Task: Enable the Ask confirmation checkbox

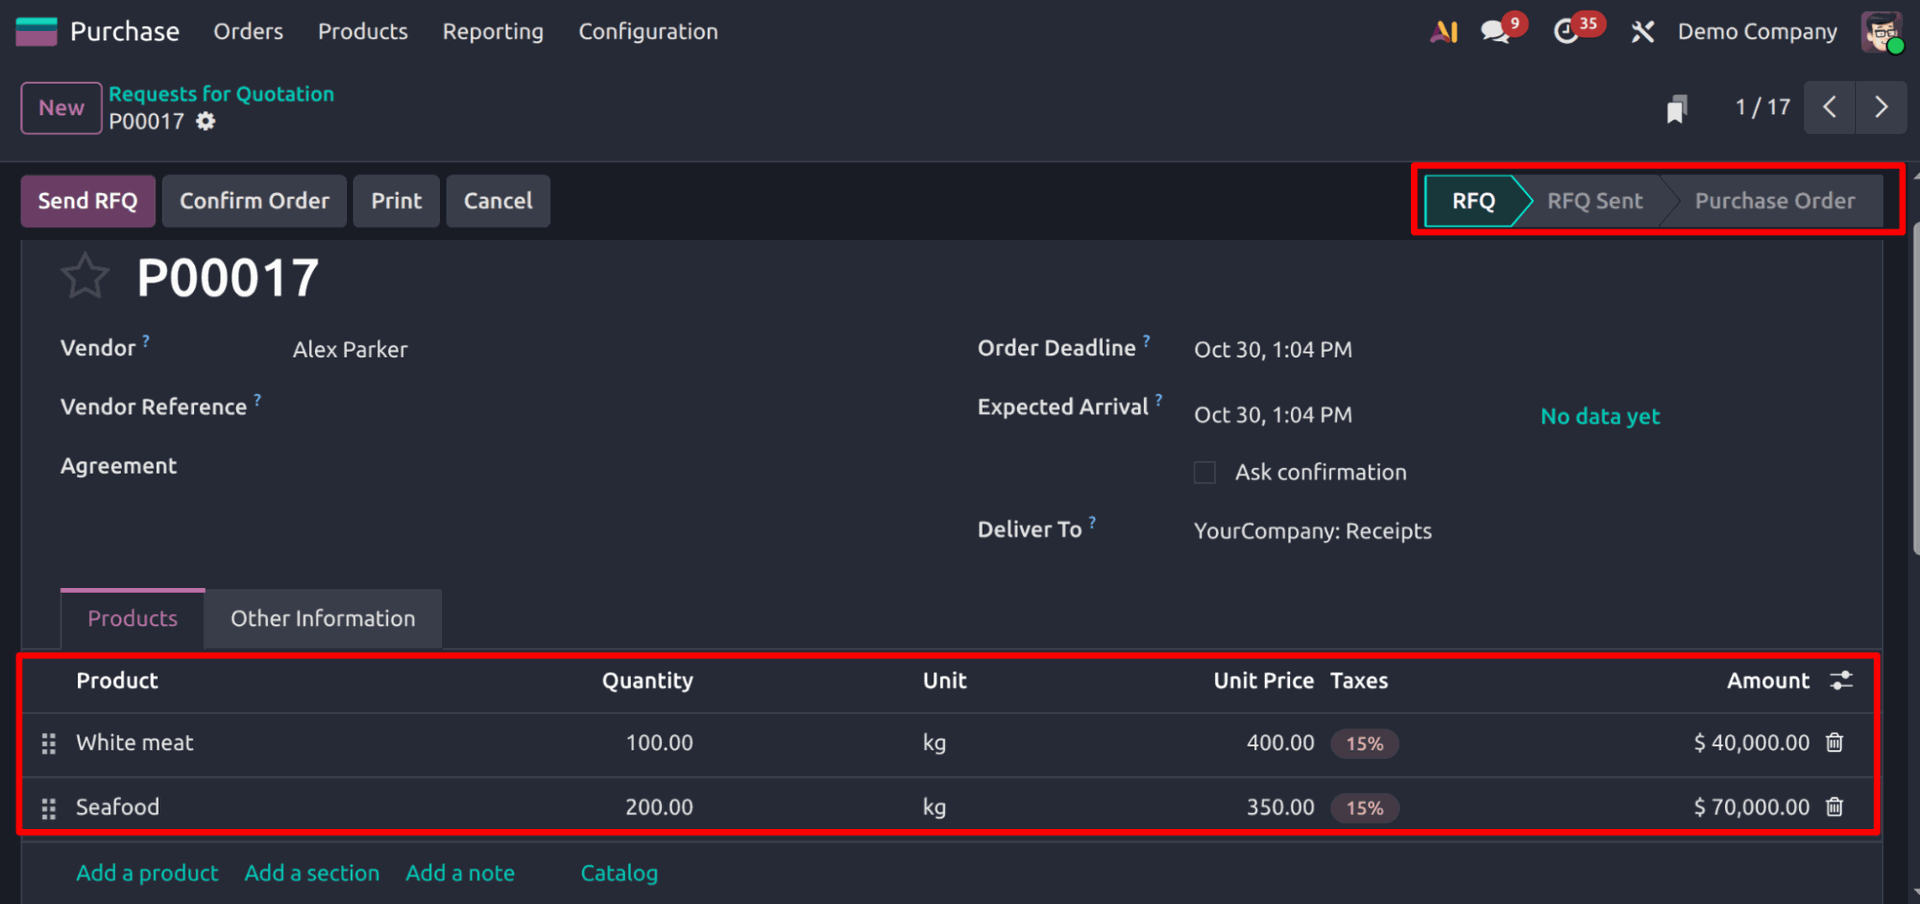Action: [x=1205, y=473]
